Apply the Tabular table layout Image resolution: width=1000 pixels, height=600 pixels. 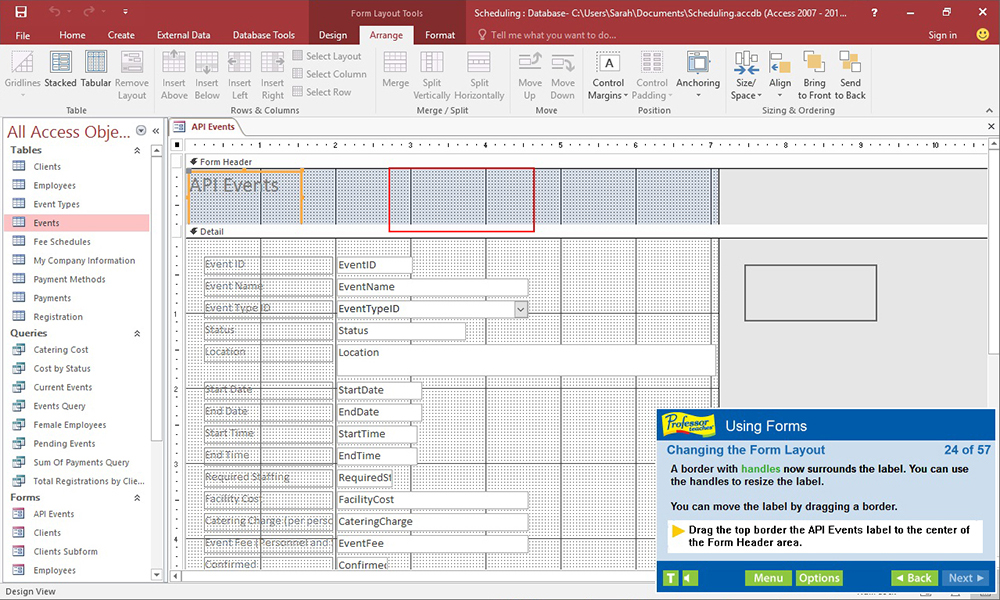click(x=96, y=70)
